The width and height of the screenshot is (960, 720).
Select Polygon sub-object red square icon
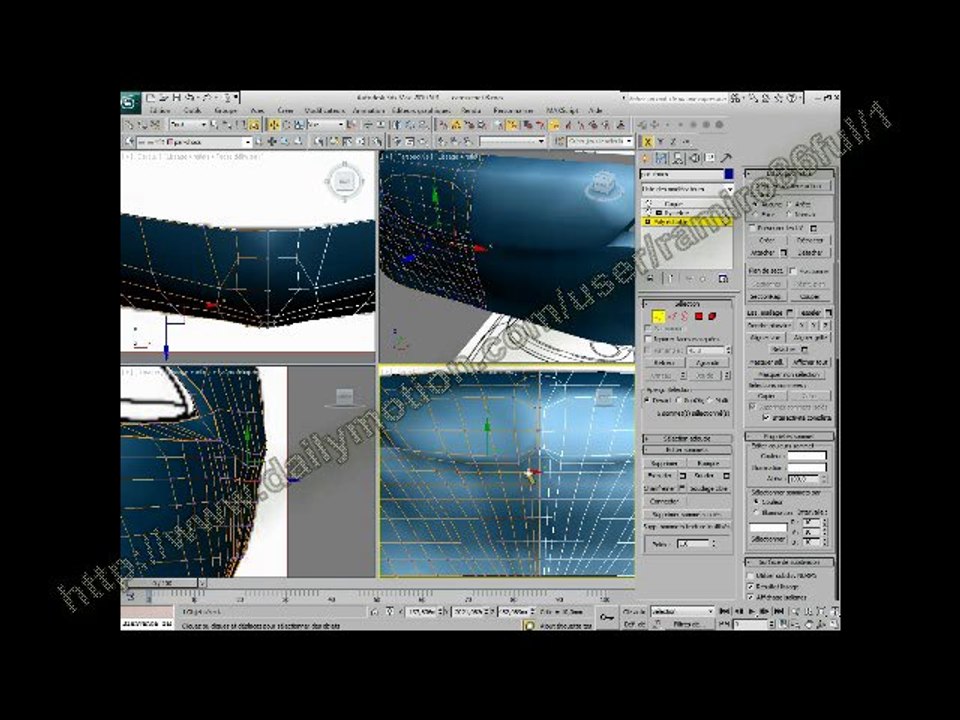pyautogui.click(x=699, y=317)
